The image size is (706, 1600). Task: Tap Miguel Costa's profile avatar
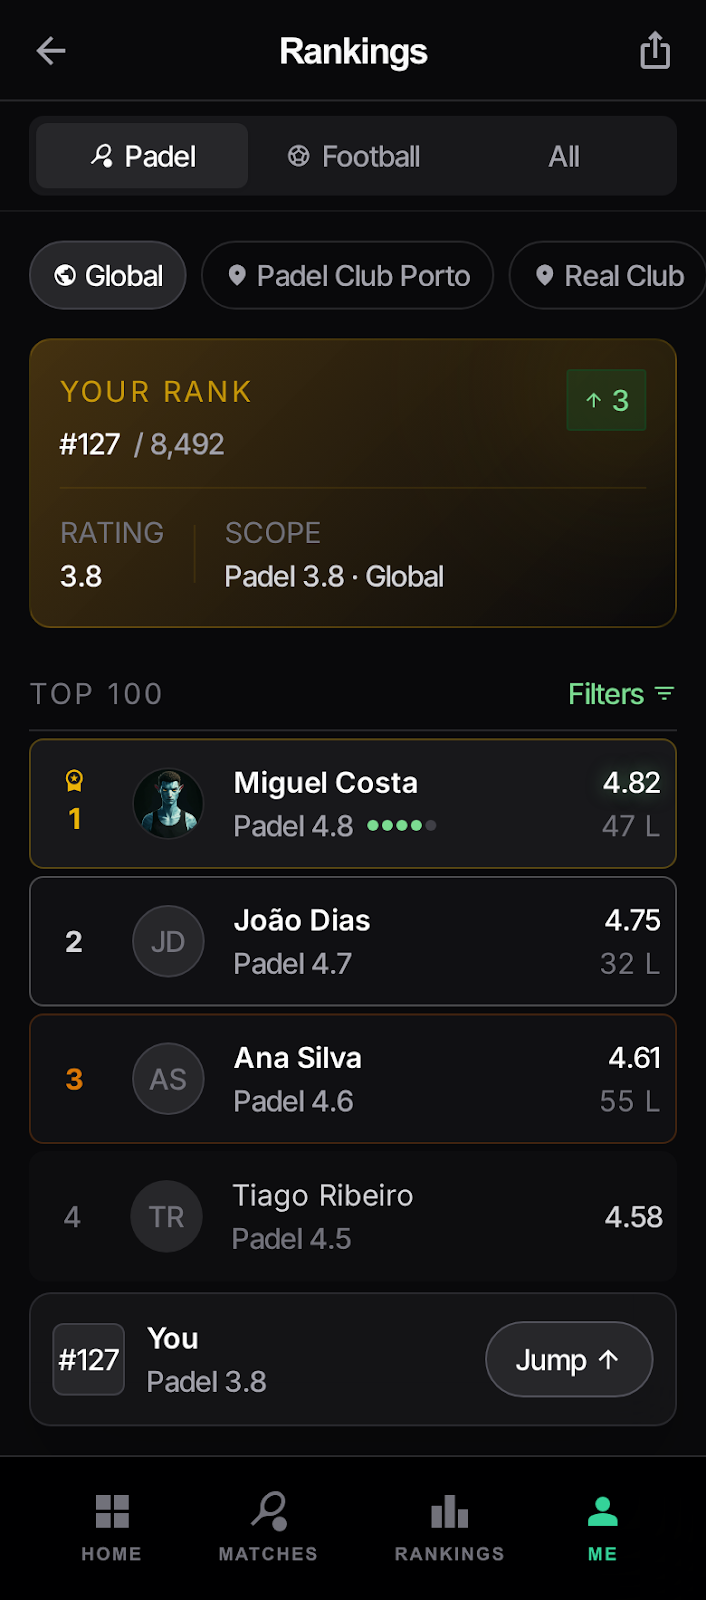(168, 803)
